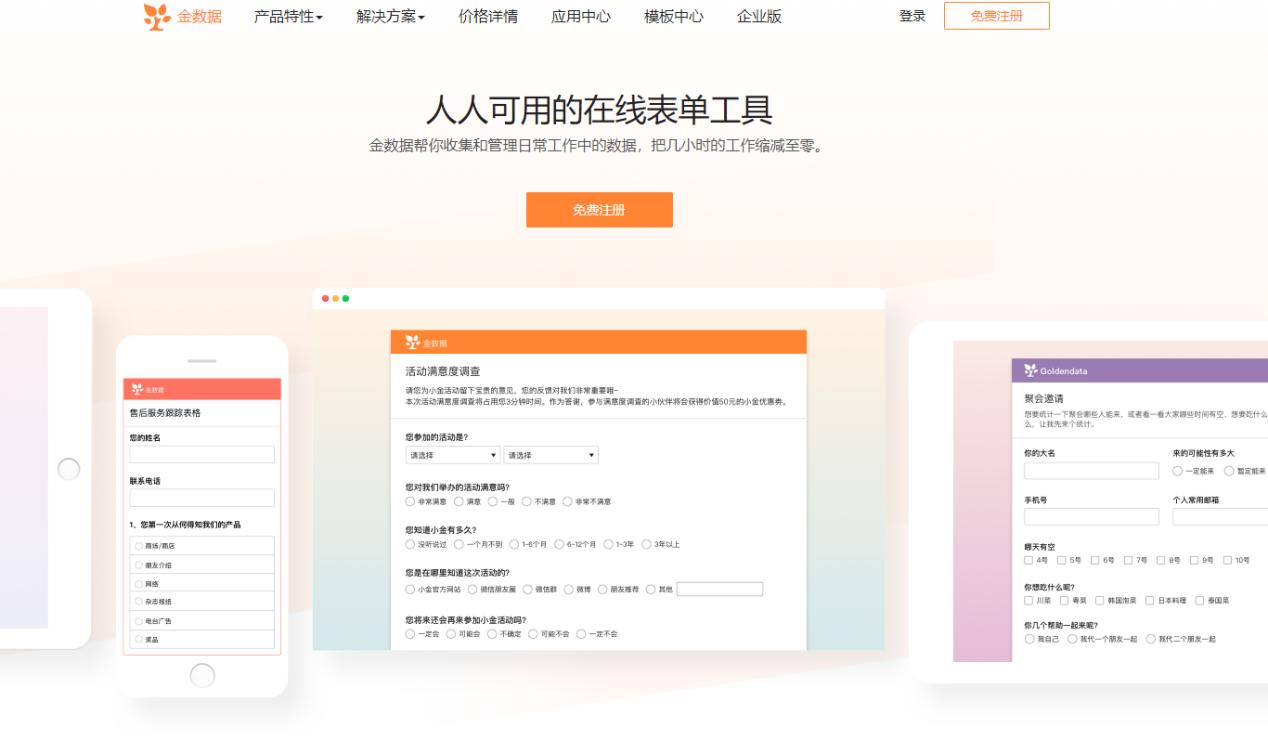Screen dimensions: 1268x740
Task: Click the 登录 link
Action: point(911,16)
